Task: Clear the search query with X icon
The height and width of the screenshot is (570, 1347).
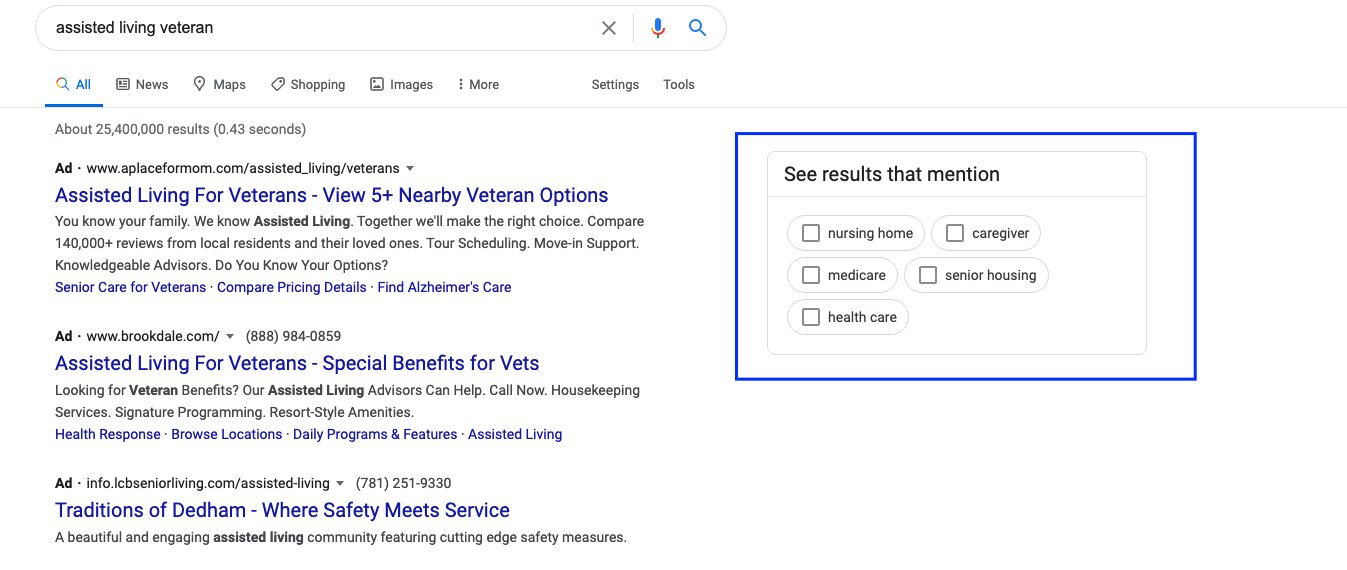Action: (609, 28)
